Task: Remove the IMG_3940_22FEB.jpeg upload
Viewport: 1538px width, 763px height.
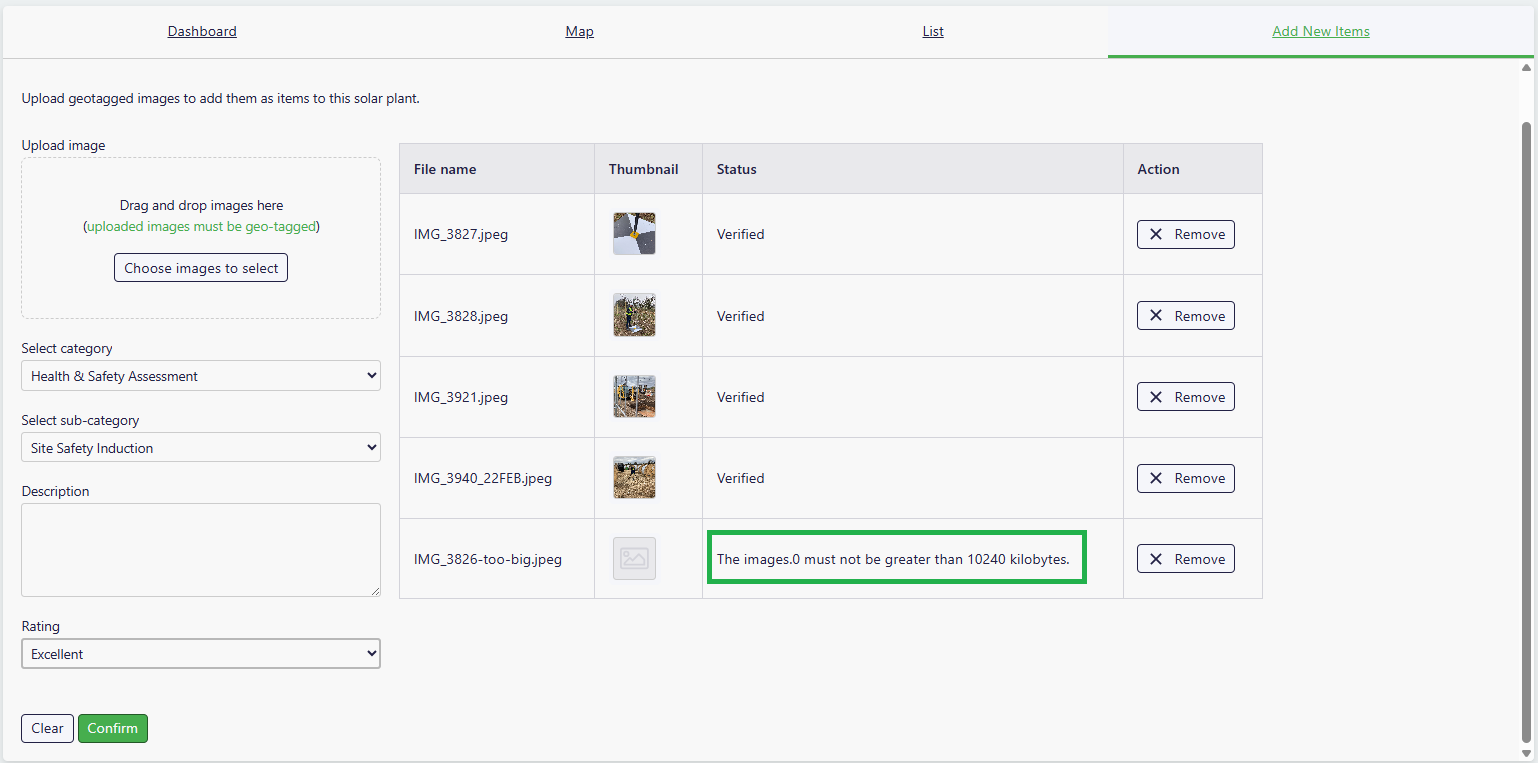Action: pyautogui.click(x=1185, y=478)
